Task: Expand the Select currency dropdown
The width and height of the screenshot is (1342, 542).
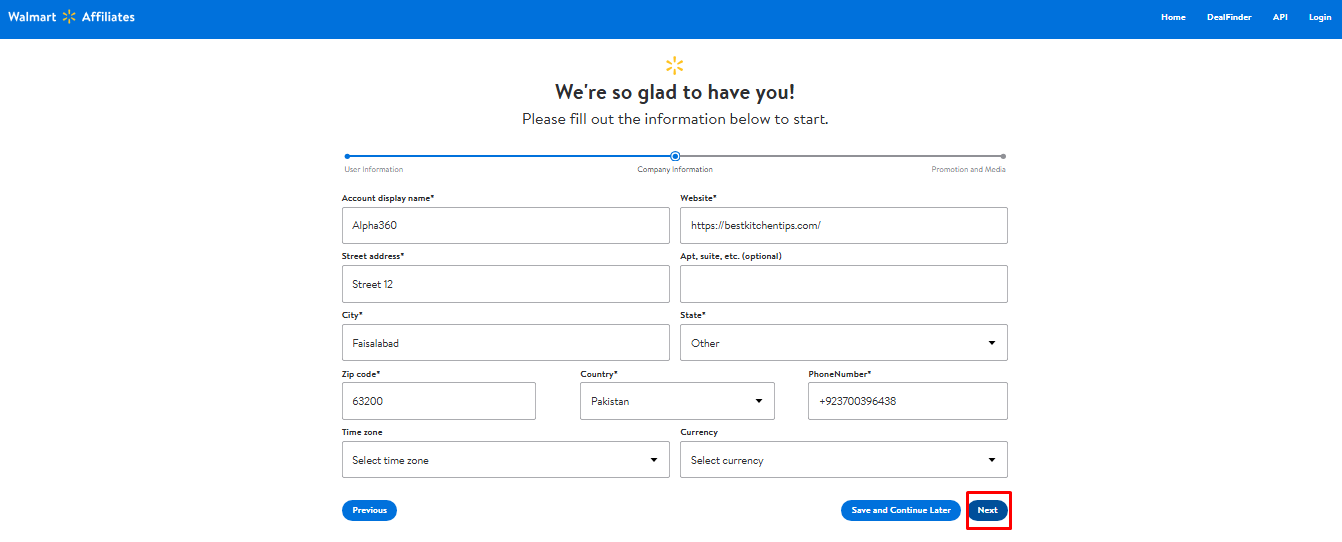Action: point(844,460)
